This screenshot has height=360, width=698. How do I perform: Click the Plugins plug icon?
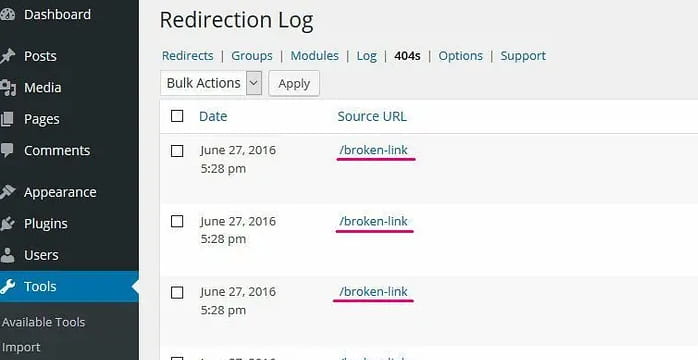[x=7, y=223]
